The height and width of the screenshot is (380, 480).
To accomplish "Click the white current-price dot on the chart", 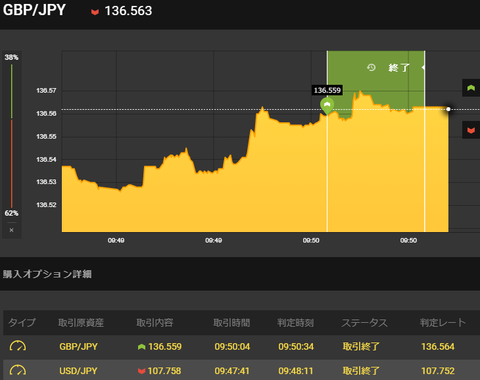I will pos(448,109).
